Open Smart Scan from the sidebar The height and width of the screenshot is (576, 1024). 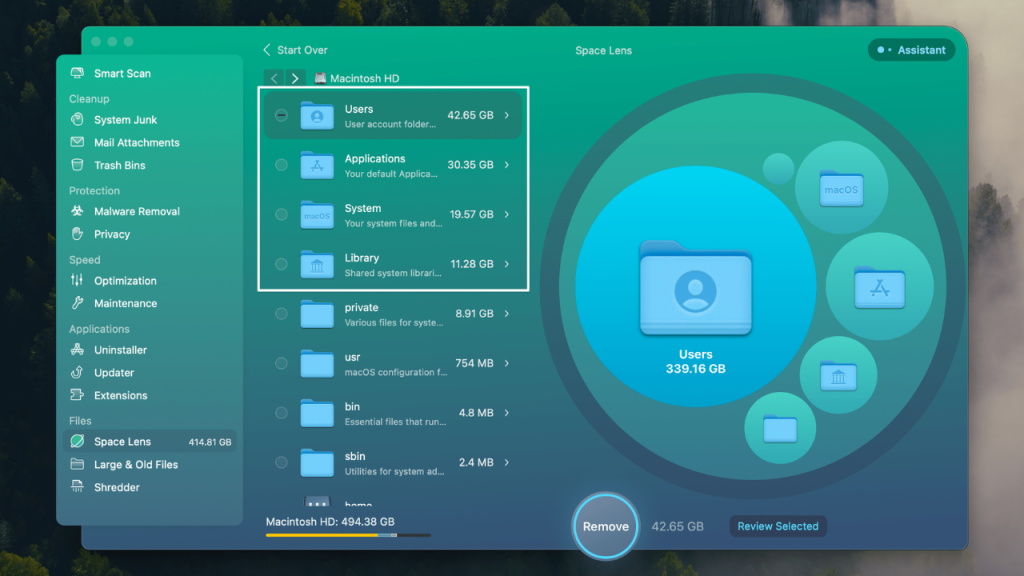click(122, 74)
